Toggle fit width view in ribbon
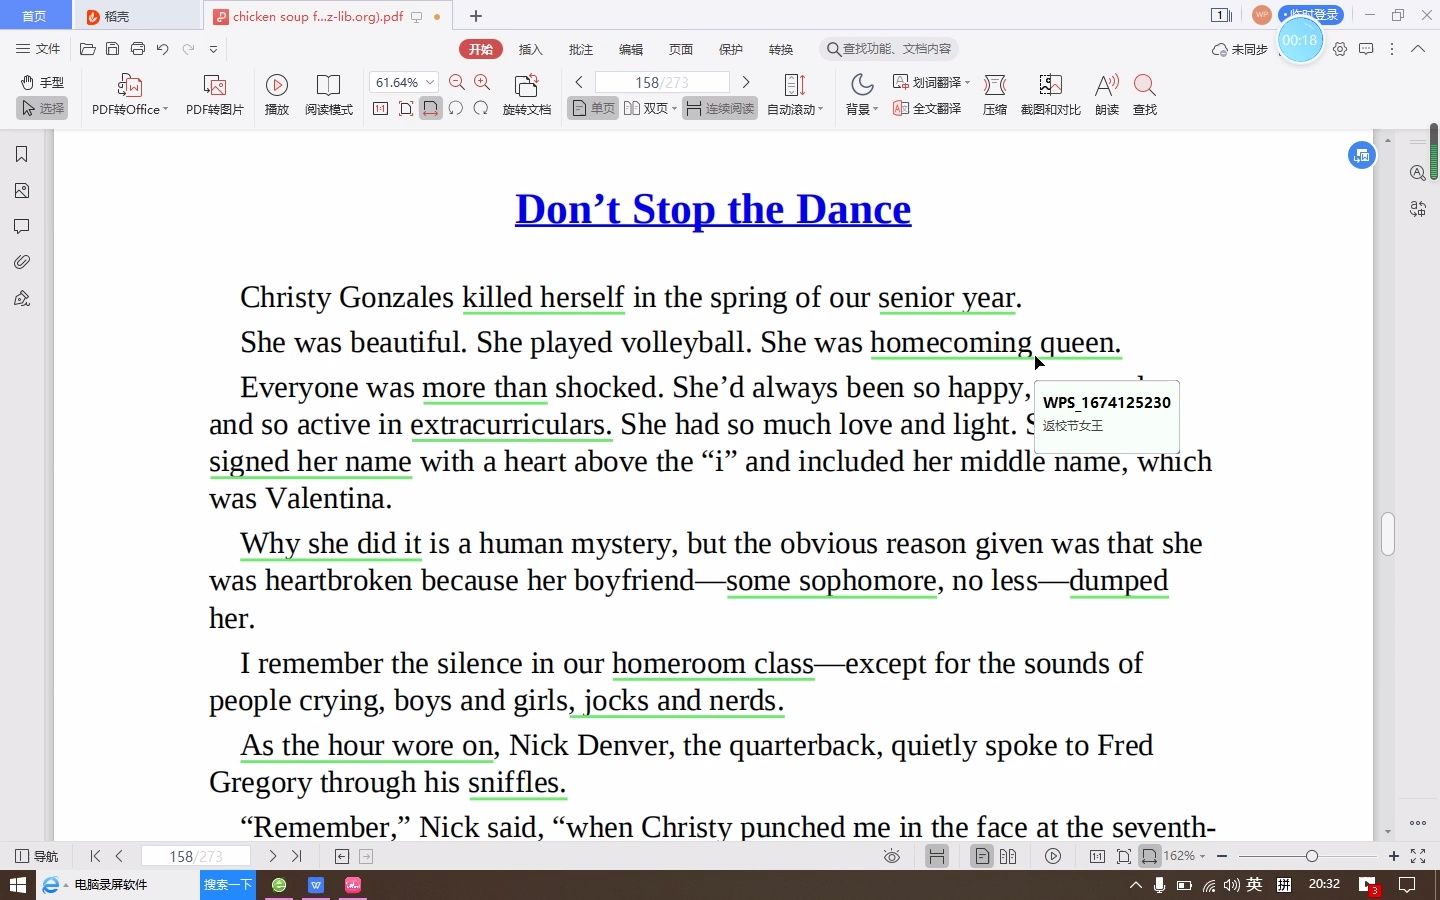This screenshot has height=900, width=1440. tap(430, 108)
